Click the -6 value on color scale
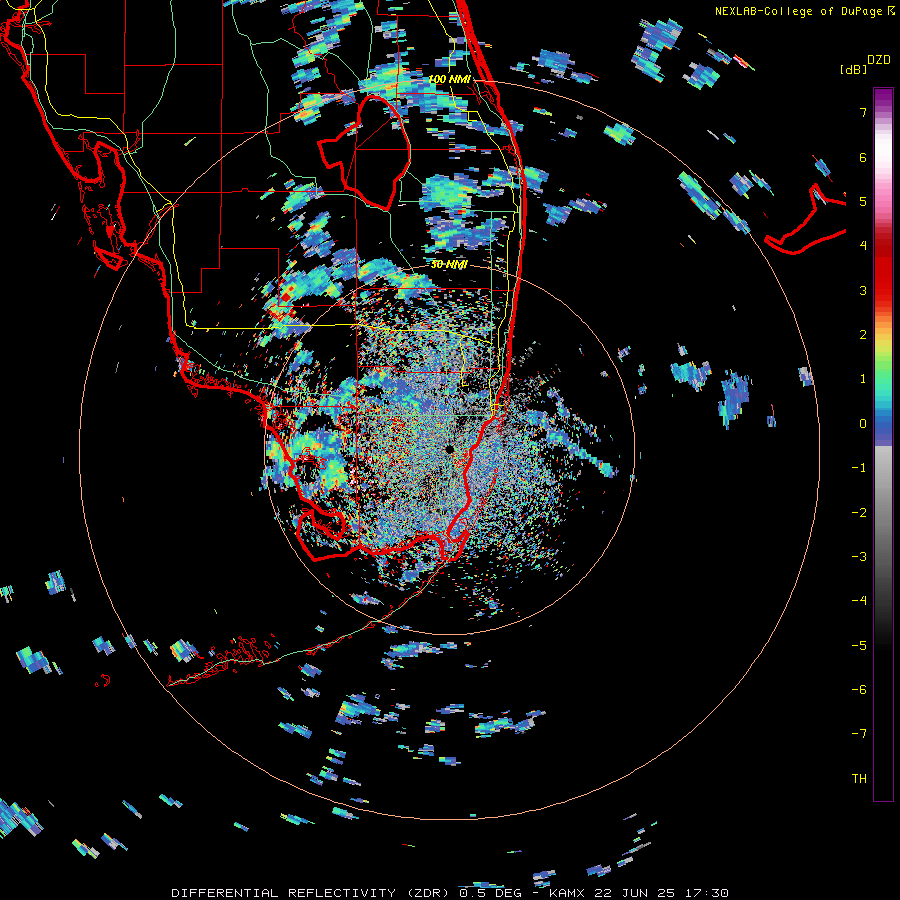 [x=859, y=689]
